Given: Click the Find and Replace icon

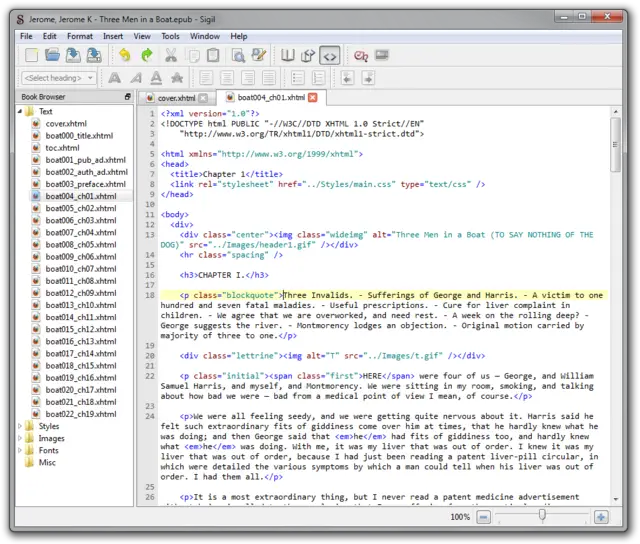Looking at the screenshot, I should point(240,56).
